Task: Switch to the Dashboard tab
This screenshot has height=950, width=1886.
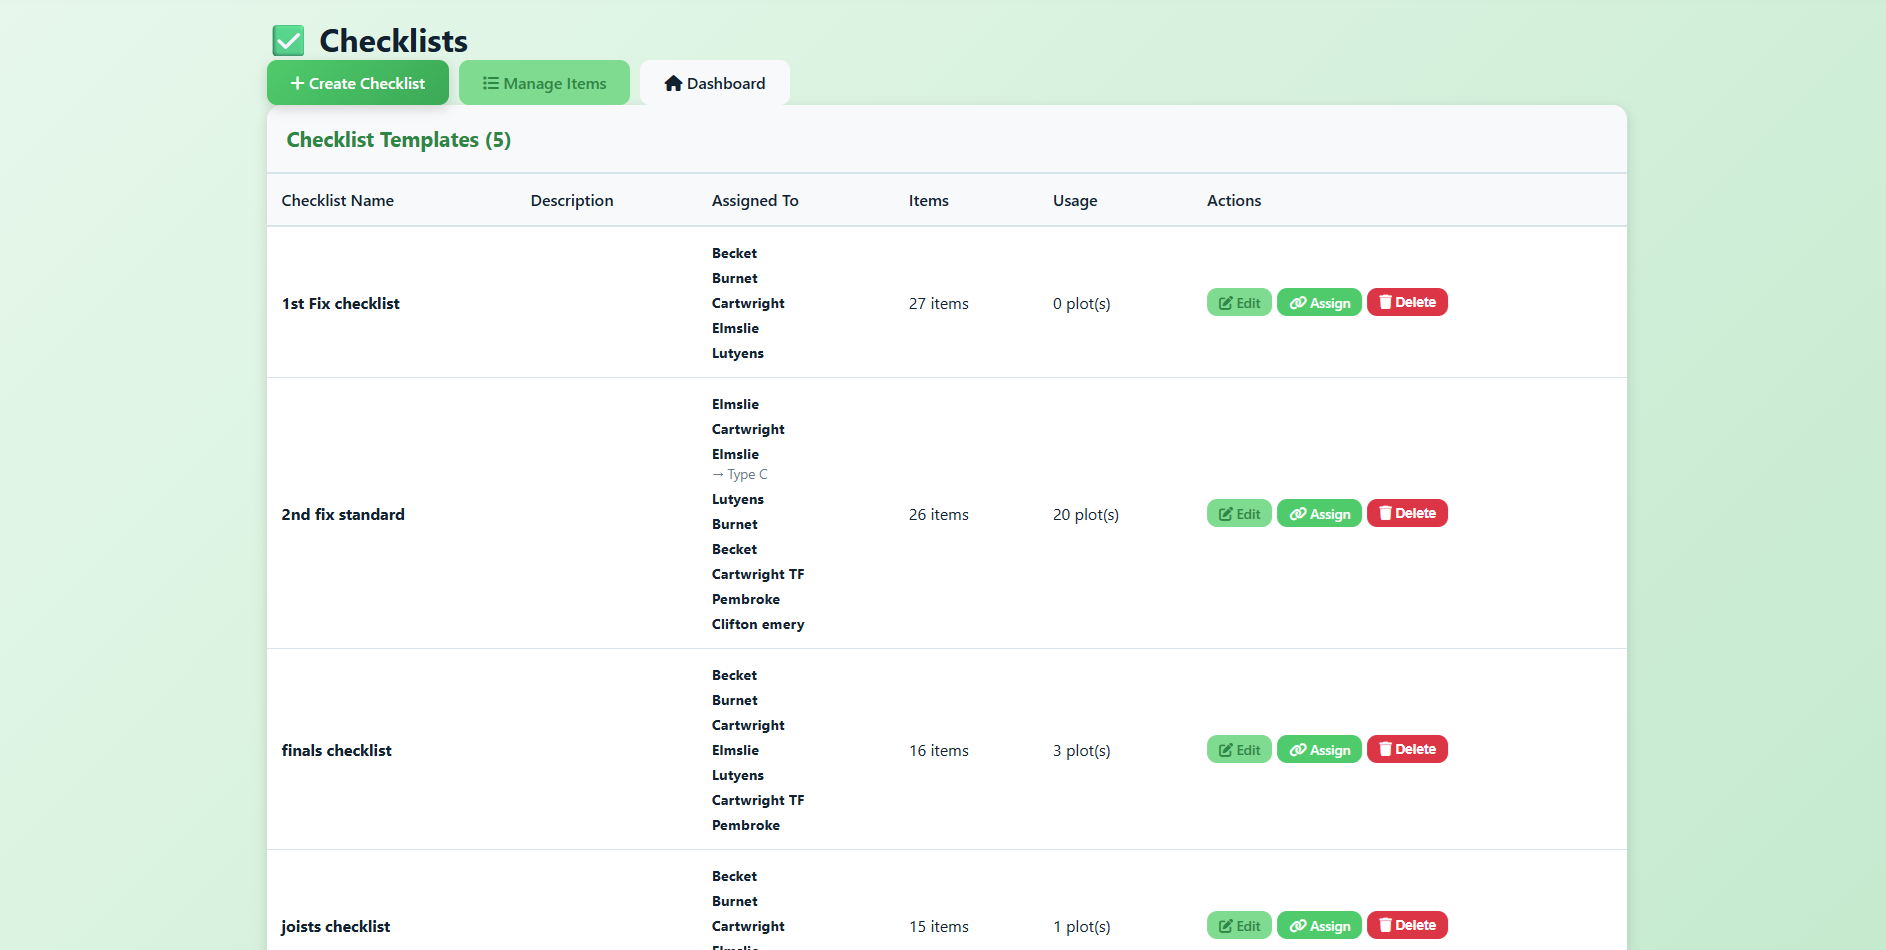Action: (x=714, y=83)
